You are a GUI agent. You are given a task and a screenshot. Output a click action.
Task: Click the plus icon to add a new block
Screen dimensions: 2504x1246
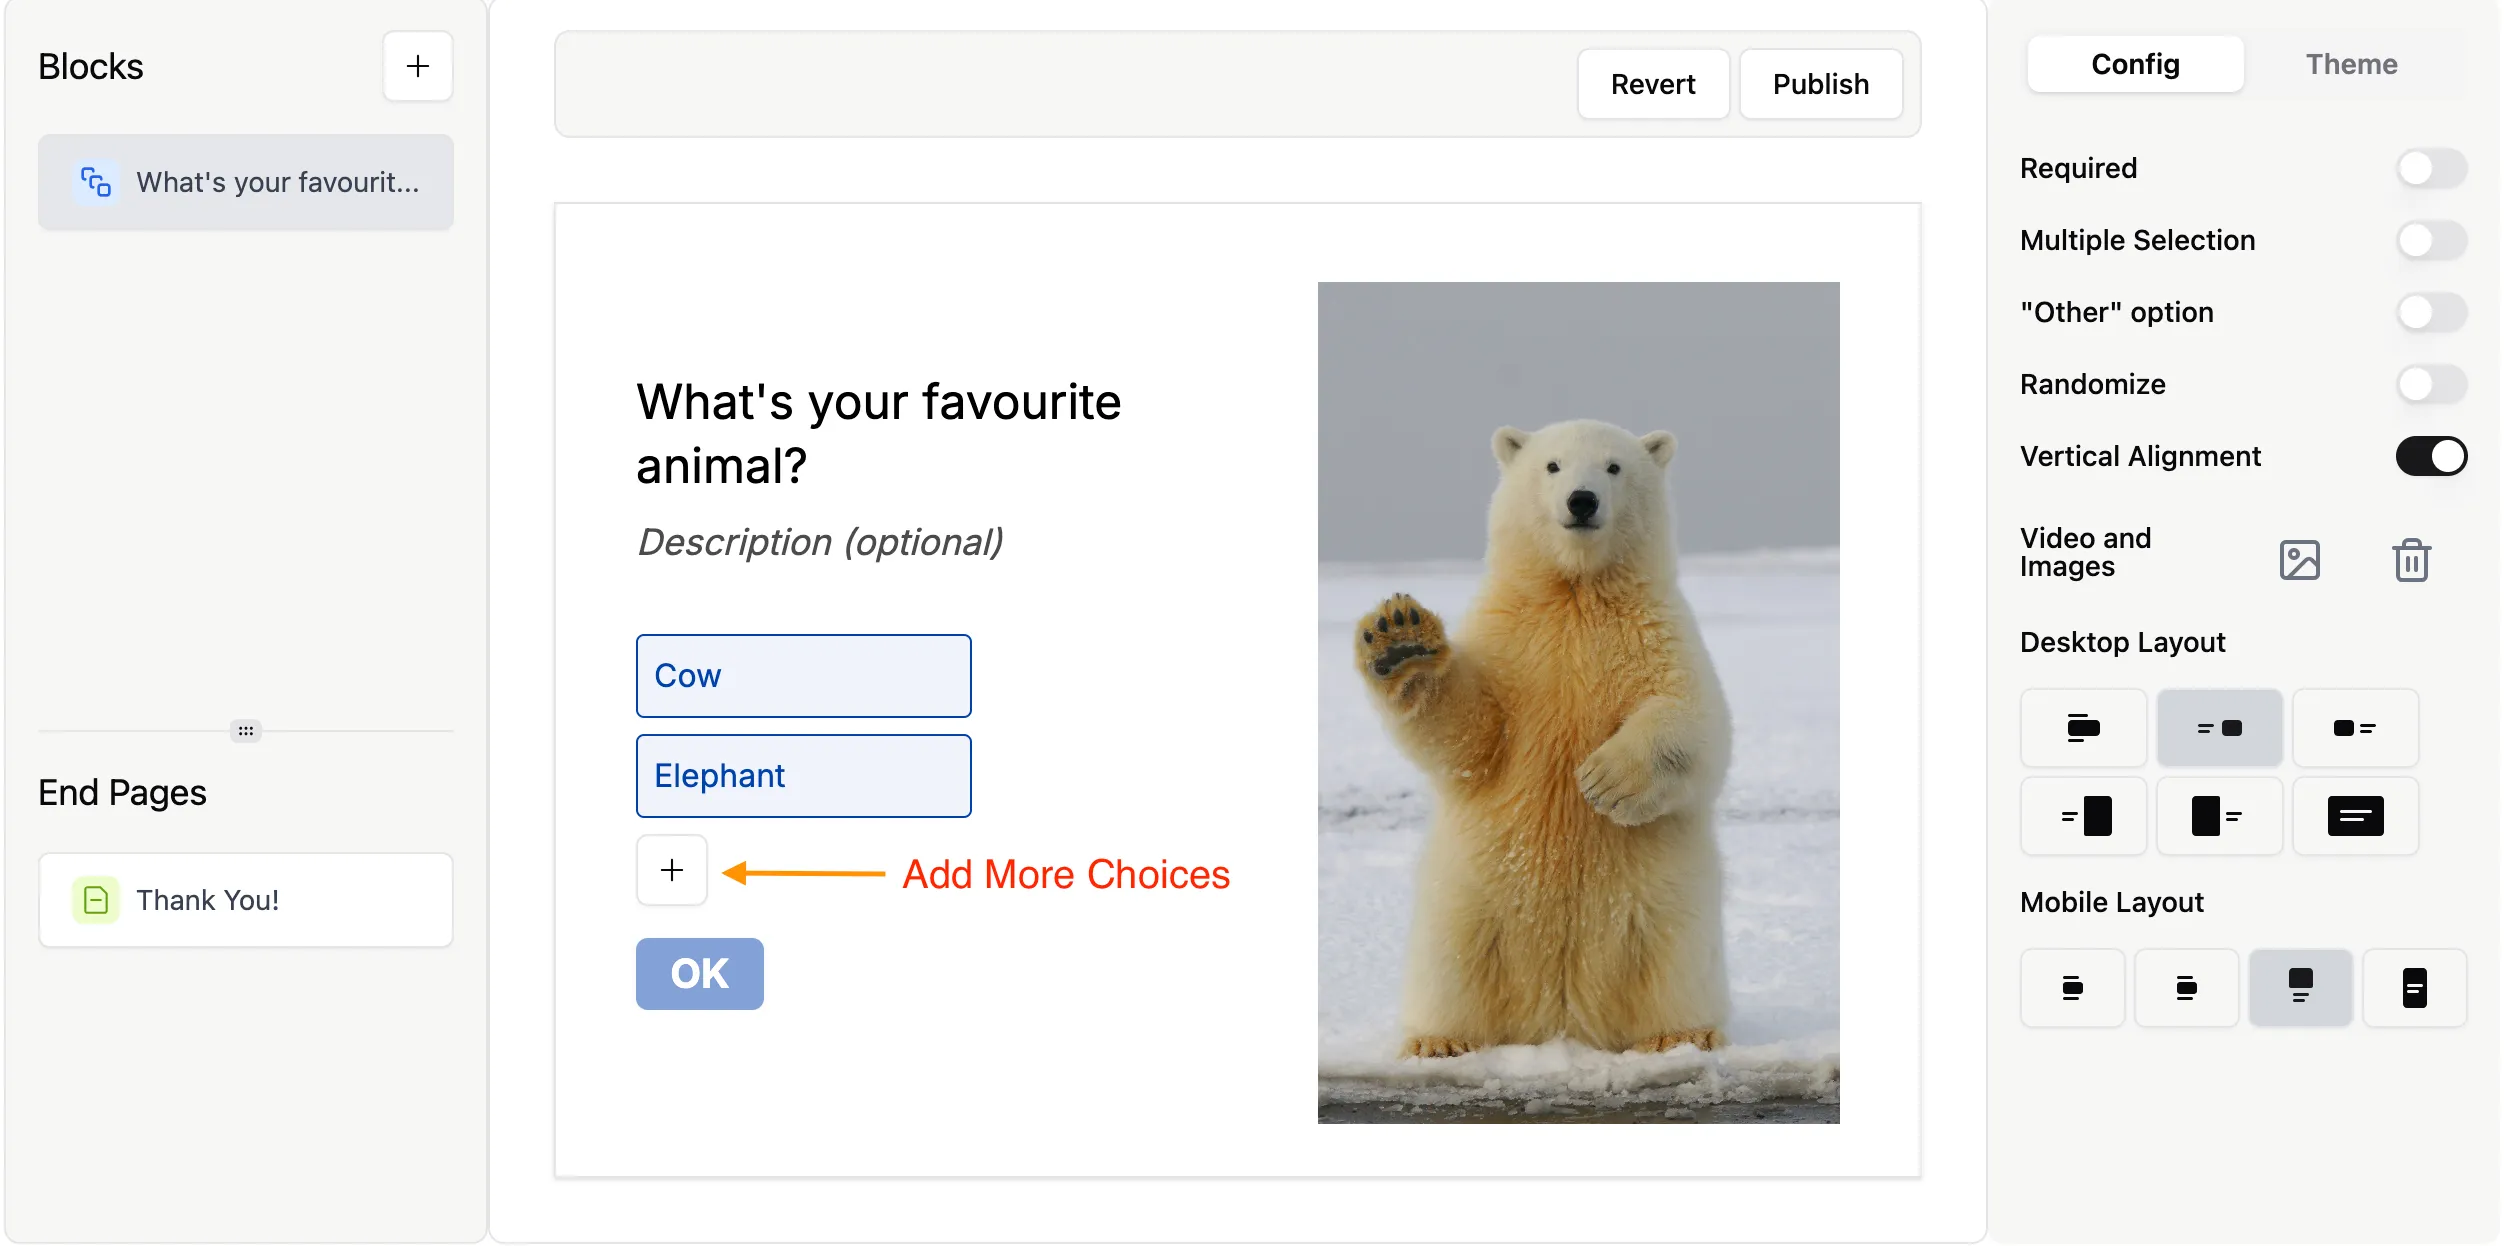coord(417,66)
